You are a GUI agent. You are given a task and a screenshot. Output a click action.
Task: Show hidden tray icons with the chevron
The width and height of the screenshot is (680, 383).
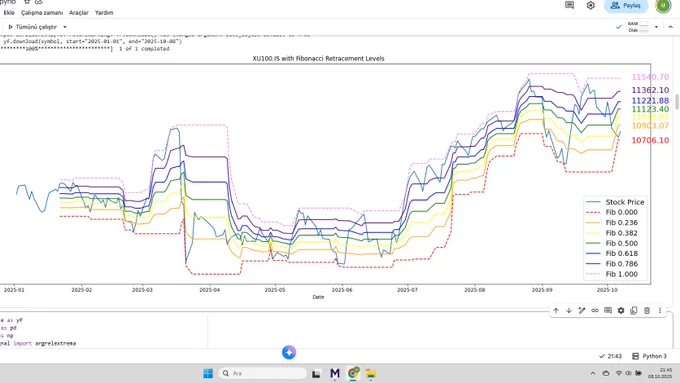tap(593, 373)
